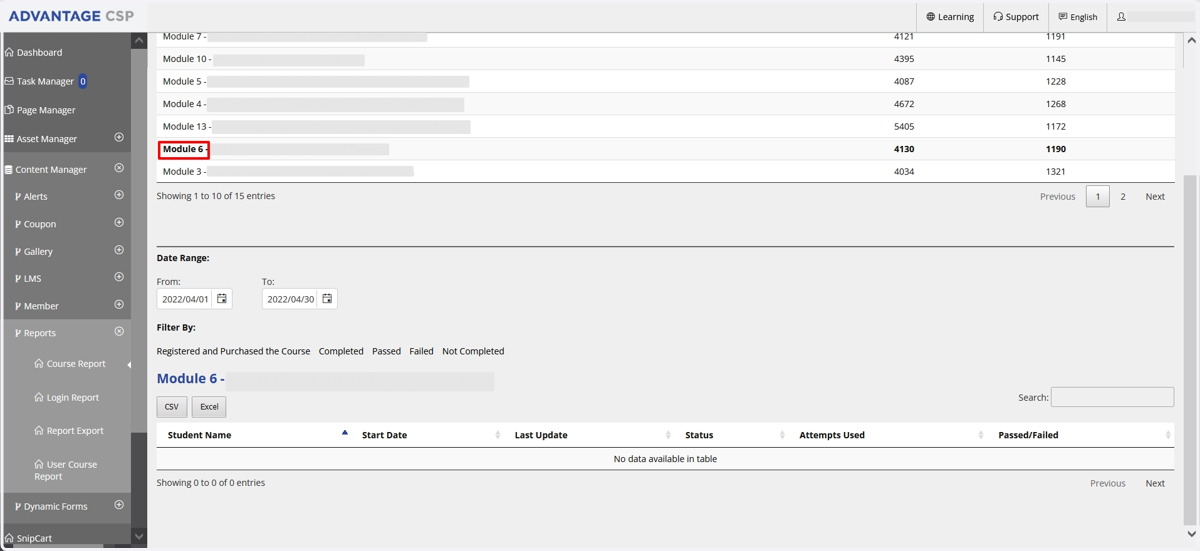Screen dimensions: 1200x551
Task: Click the Search input field
Action: pos(1112,397)
